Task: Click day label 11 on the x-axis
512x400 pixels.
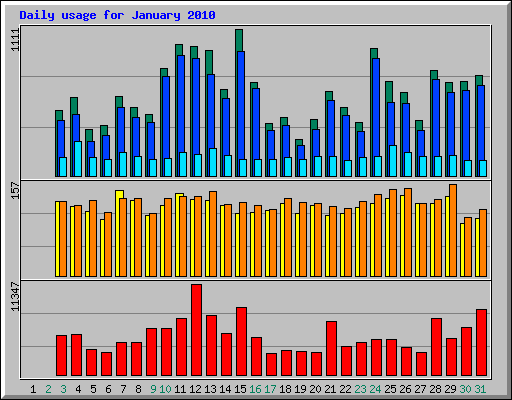Action: coord(180,389)
